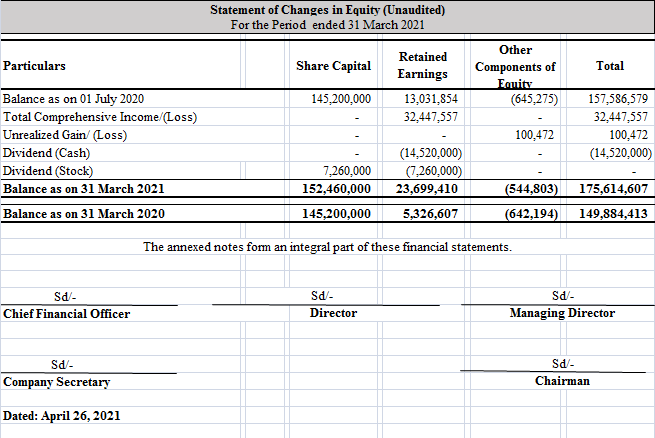Select the Chief Financial Officer signature label
Viewport: 655px width, 438px height.
(x=67, y=314)
